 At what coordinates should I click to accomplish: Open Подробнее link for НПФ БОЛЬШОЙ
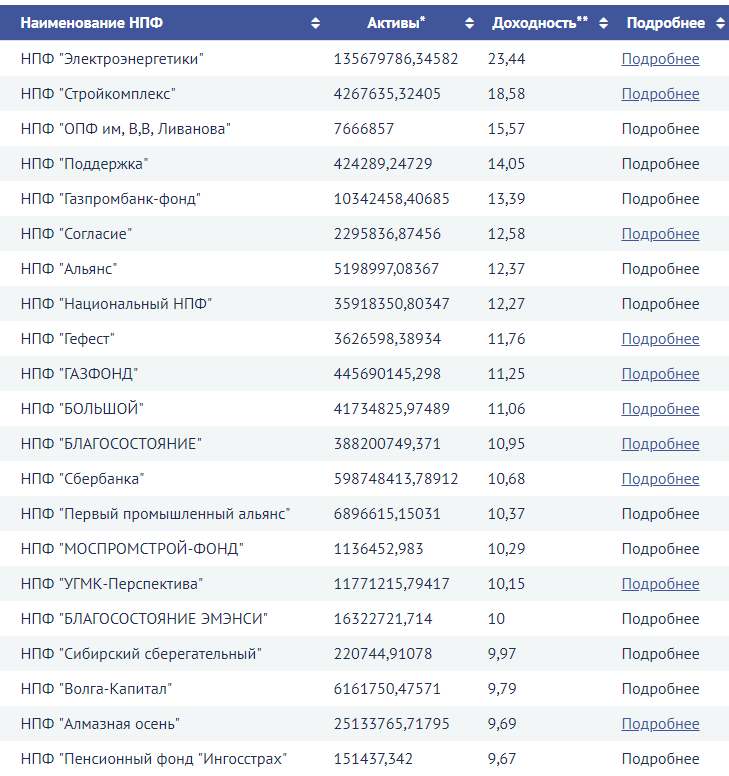660,409
